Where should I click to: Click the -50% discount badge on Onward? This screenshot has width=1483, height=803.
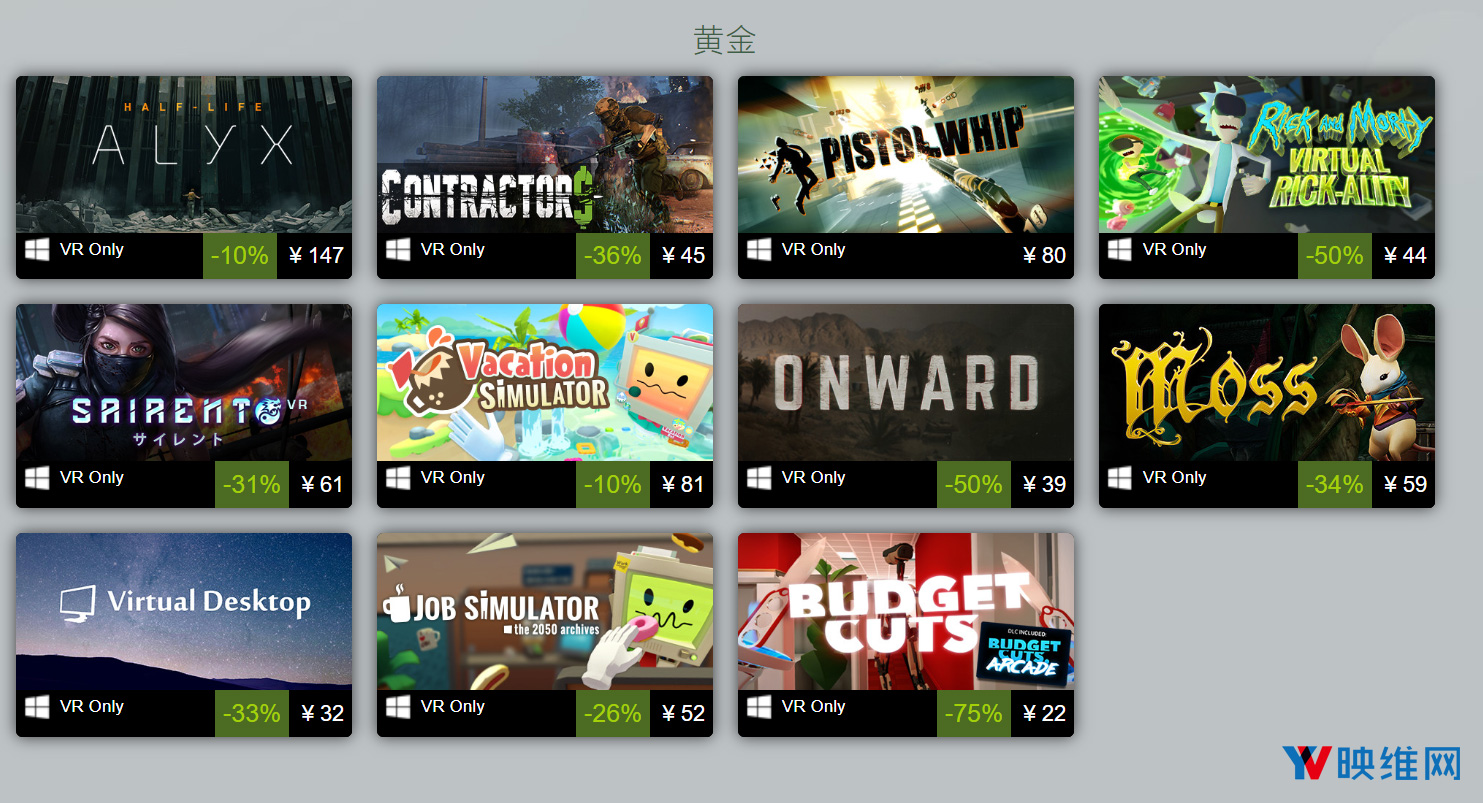(974, 484)
